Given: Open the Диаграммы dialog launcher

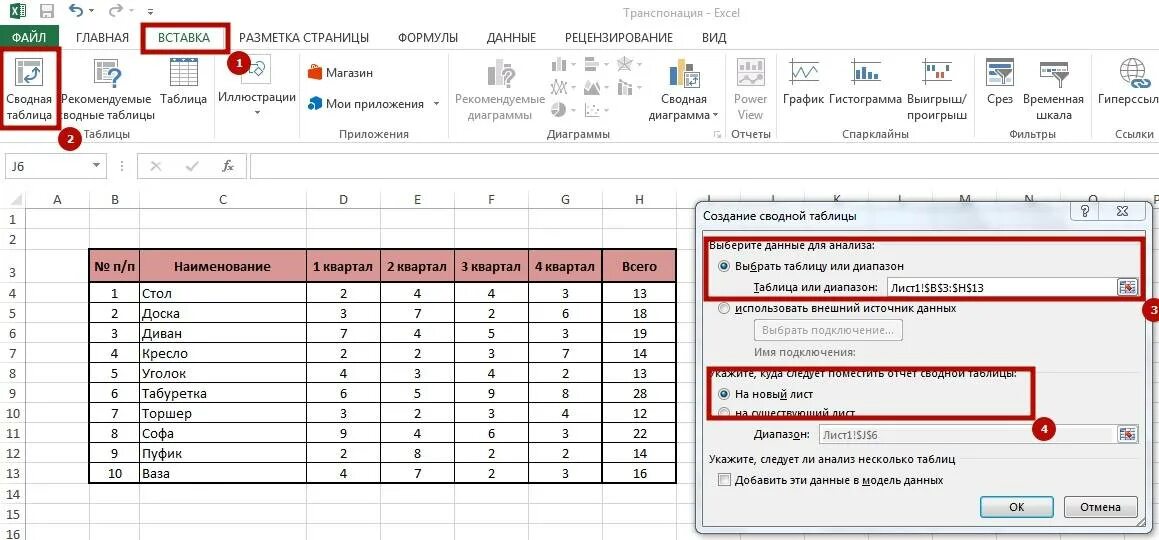Looking at the screenshot, I should click(716, 134).
